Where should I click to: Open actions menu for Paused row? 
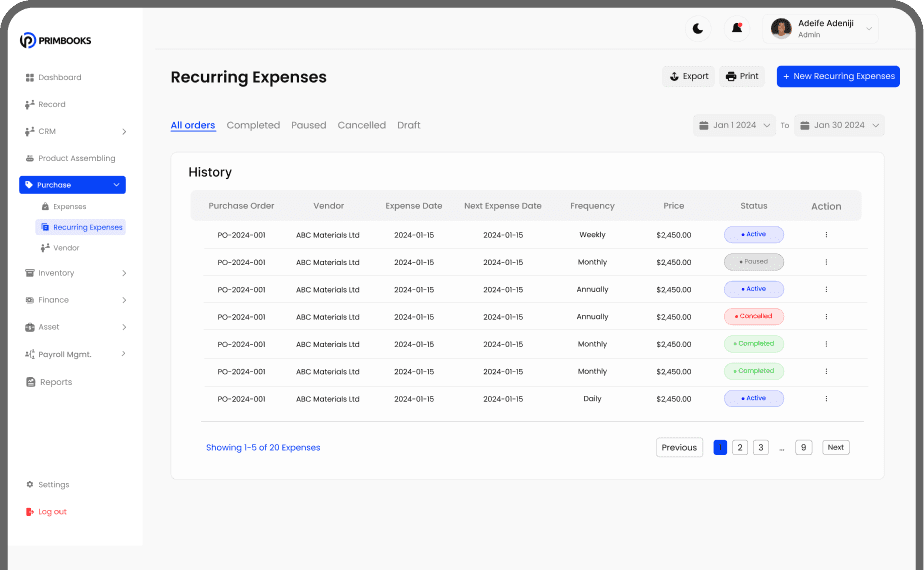[x=826, y=262]
